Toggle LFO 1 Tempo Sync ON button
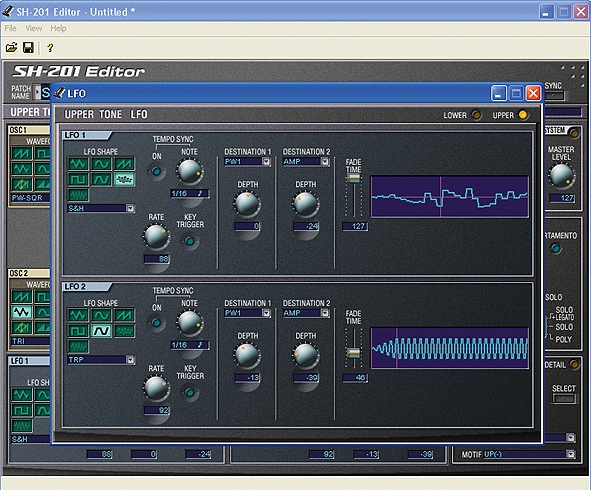 pos(156,172)
